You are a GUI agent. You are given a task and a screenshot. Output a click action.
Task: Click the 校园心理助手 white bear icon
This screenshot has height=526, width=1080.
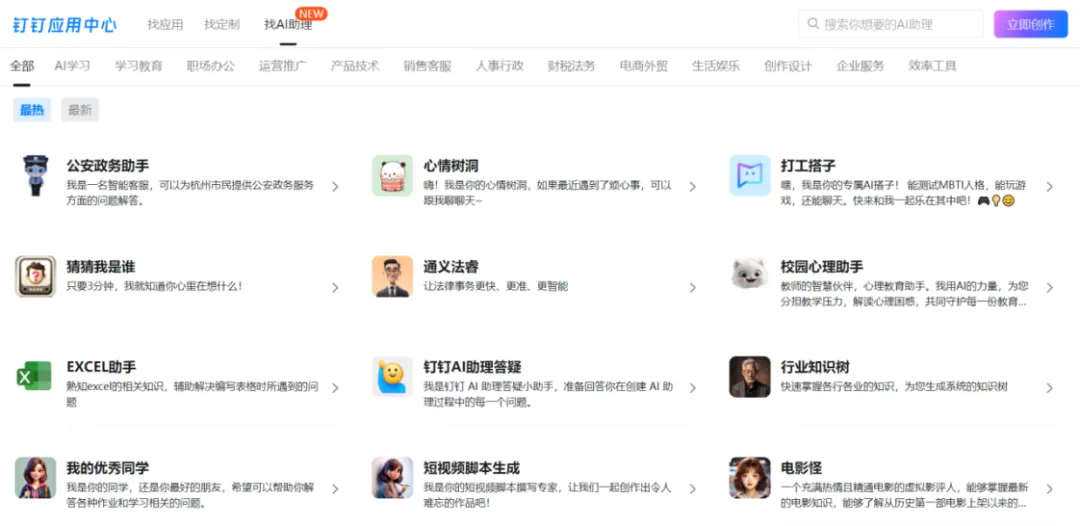[x=749, y=277]
